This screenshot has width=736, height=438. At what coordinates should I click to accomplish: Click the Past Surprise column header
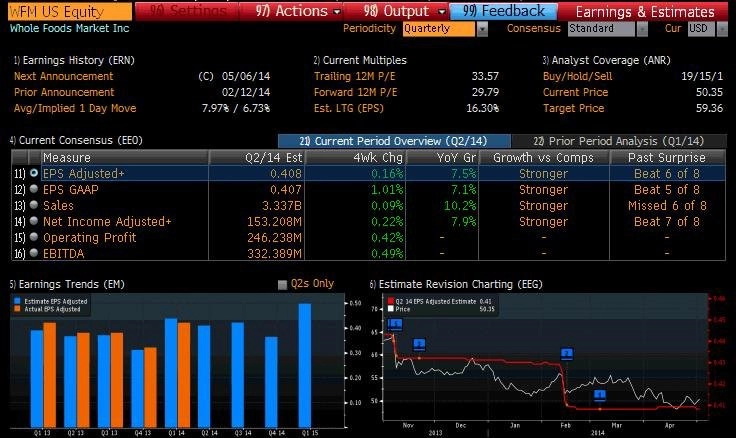[667, 157]
